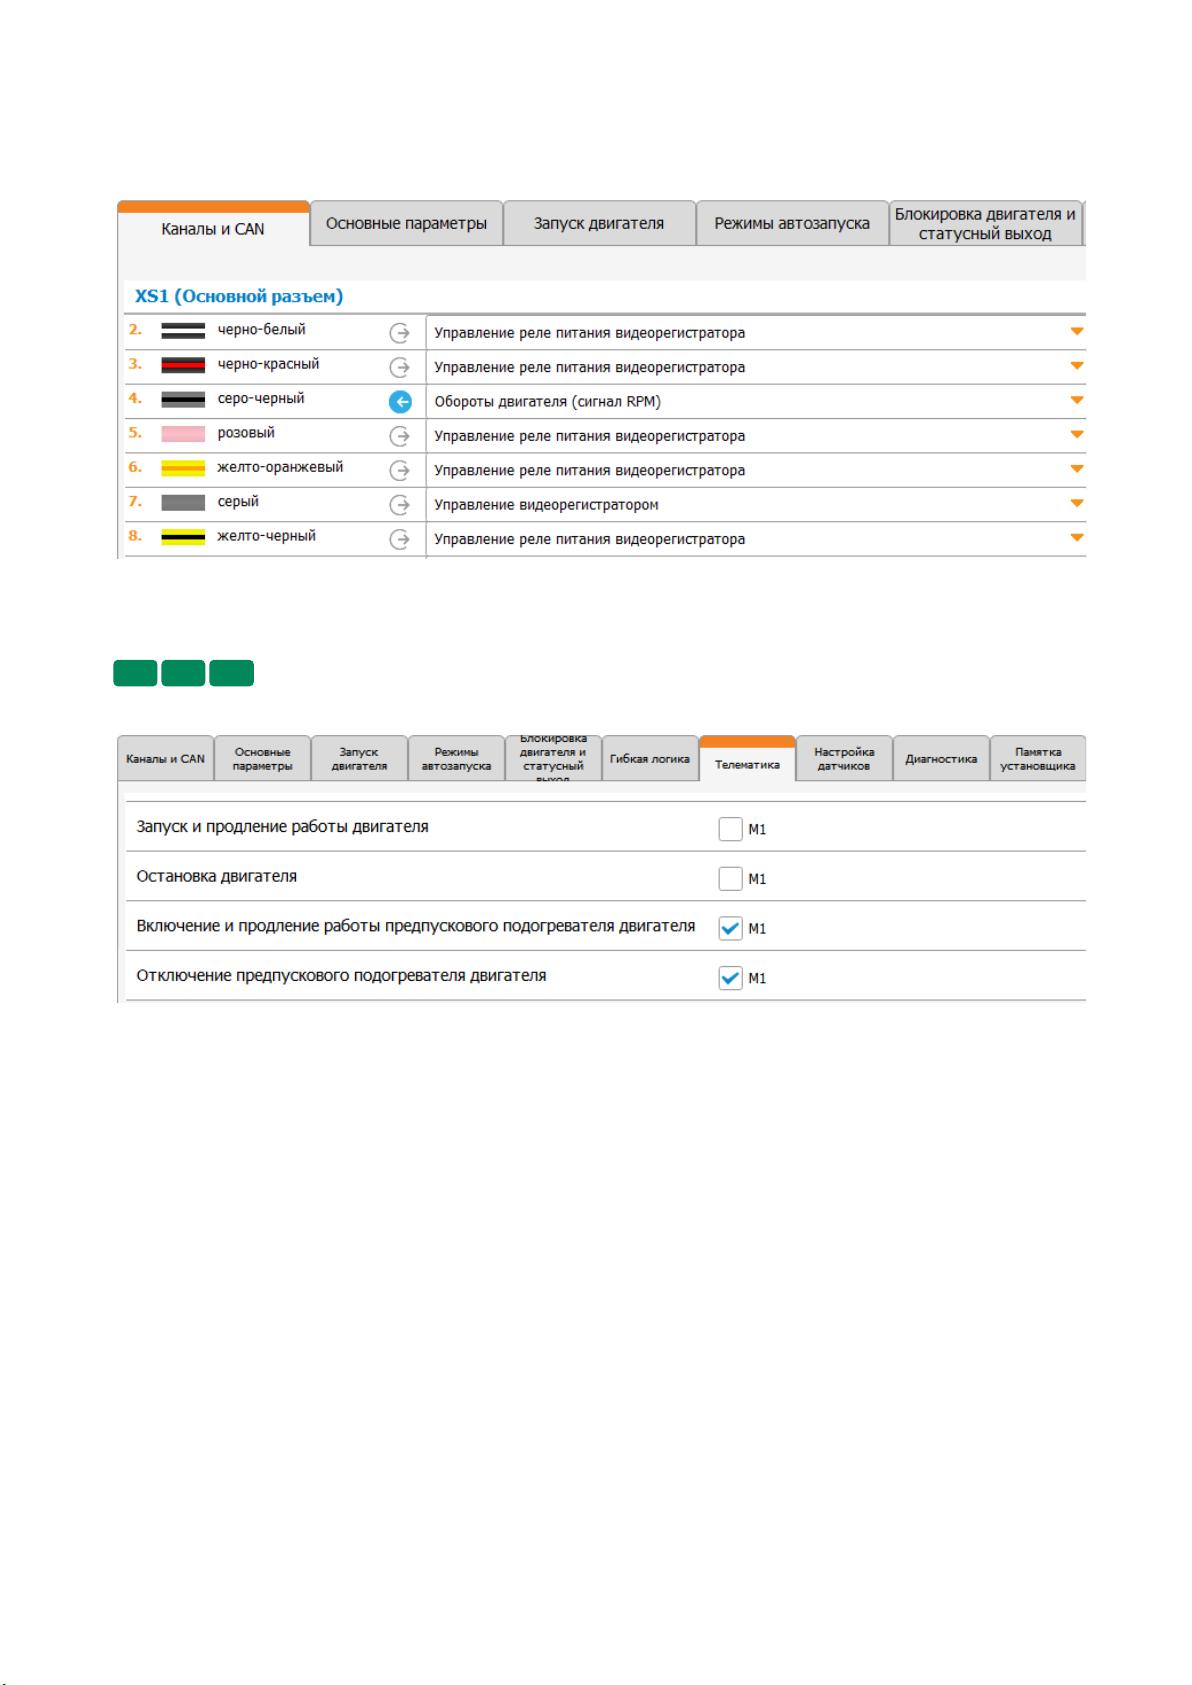This screenshot has width=1192, height=1685.
Task: Click the серо-черный wire name
Action: tap(261, 398)
